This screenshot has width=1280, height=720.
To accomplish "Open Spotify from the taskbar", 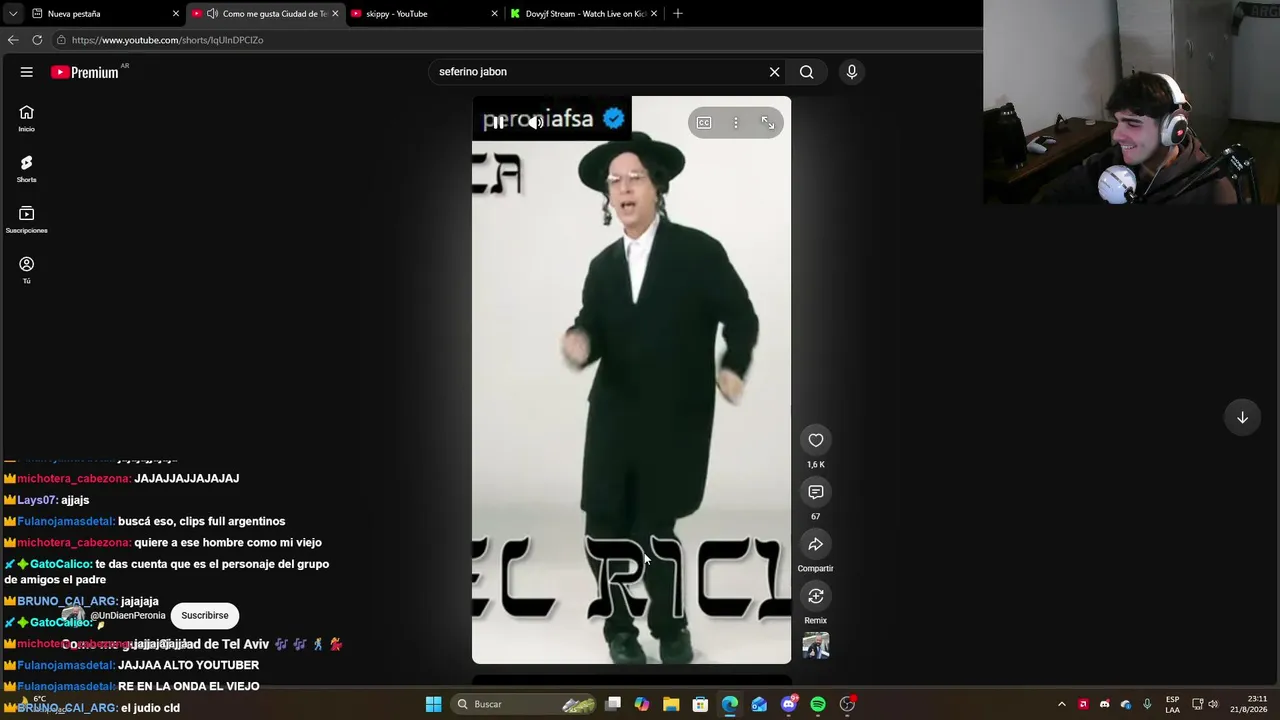I will tap(818, 705).
